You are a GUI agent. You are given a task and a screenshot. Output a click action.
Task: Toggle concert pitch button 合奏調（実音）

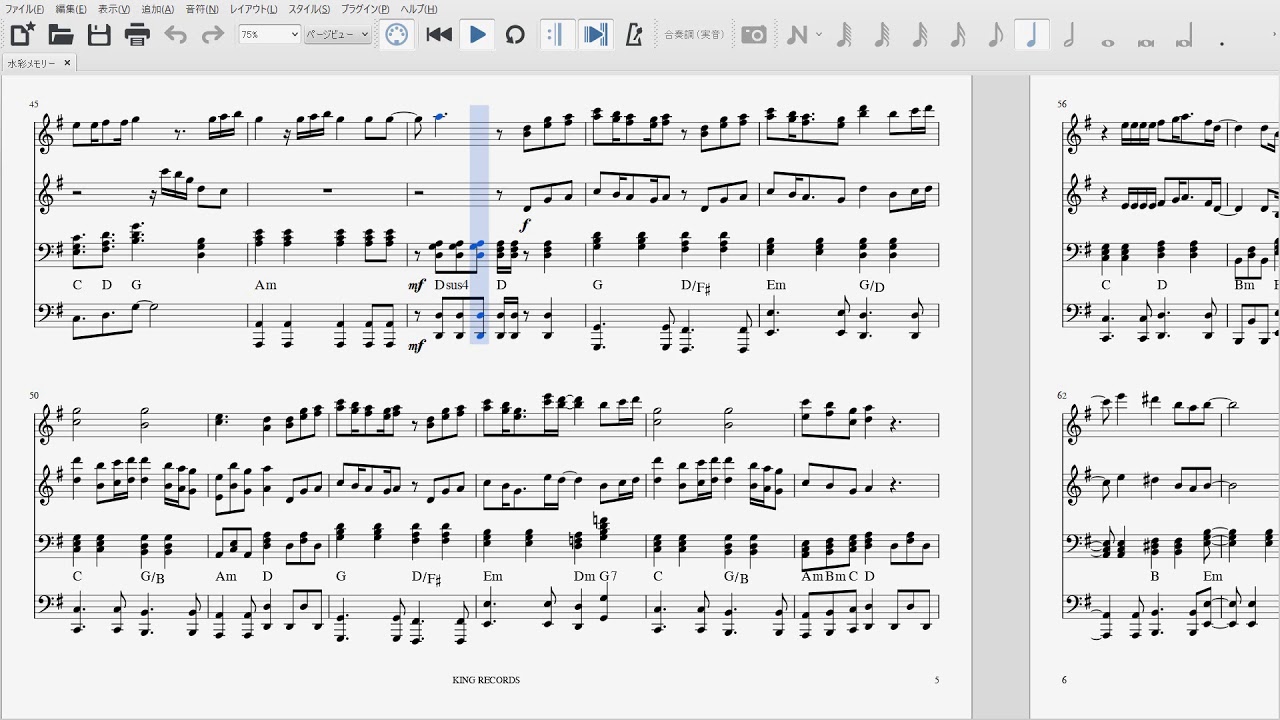tap(695, 35)
